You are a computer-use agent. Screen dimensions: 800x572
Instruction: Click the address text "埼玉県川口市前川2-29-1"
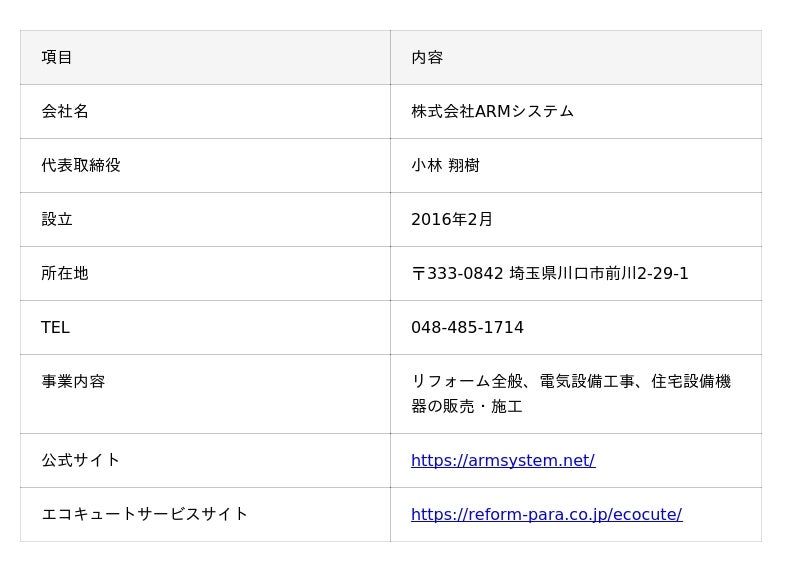click(599, 273)
